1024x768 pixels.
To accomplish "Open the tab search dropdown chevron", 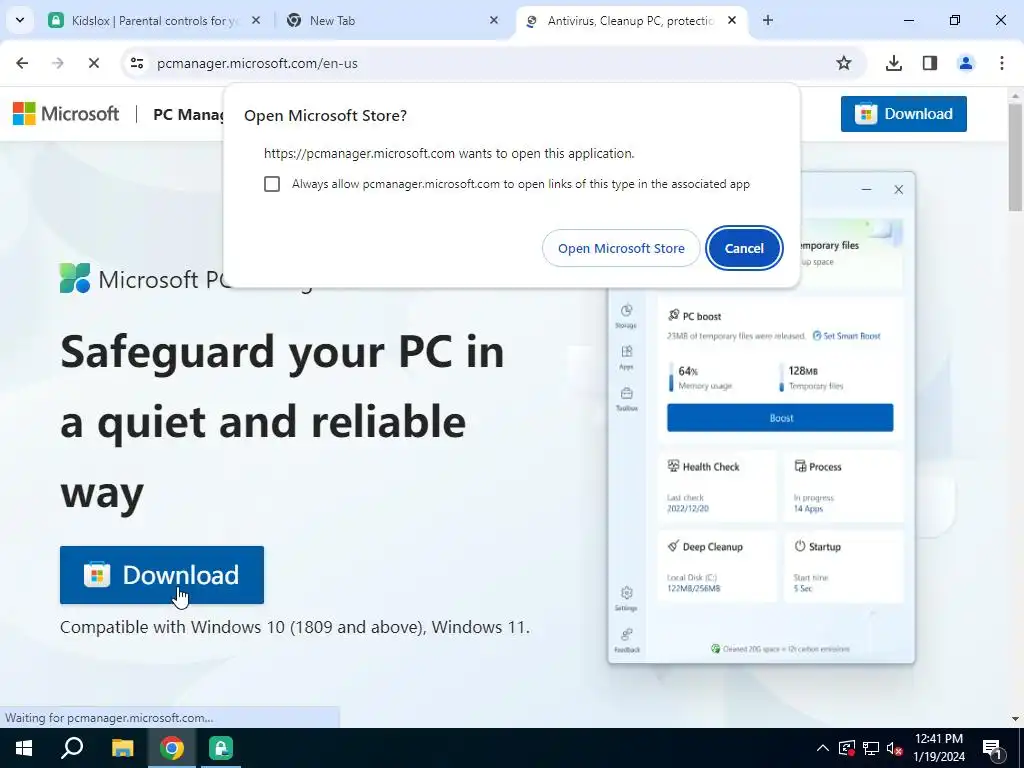I will tap(20, 20).
